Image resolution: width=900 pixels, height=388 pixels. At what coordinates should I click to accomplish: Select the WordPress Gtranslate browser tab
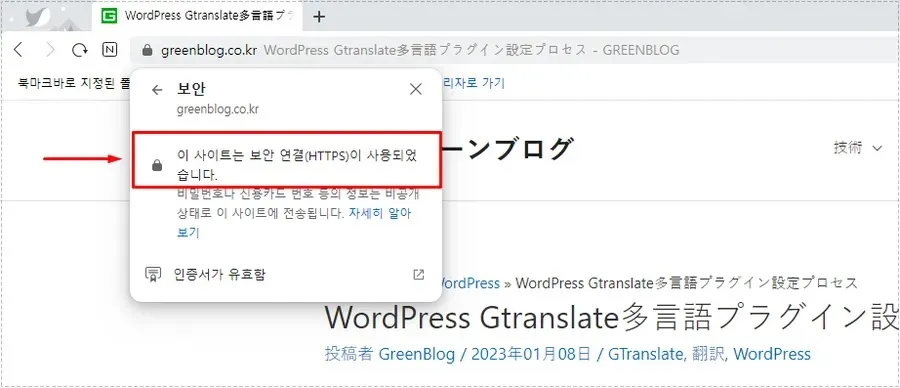[x=198, y=16]
